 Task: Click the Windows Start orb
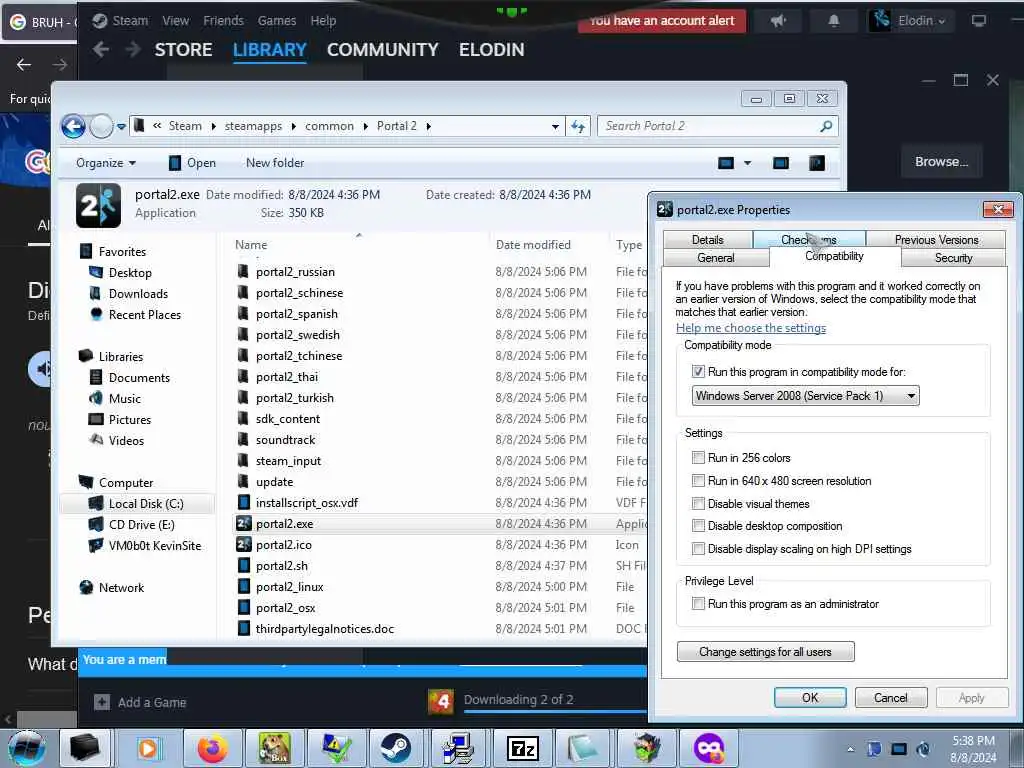click(x=27, y=748)
